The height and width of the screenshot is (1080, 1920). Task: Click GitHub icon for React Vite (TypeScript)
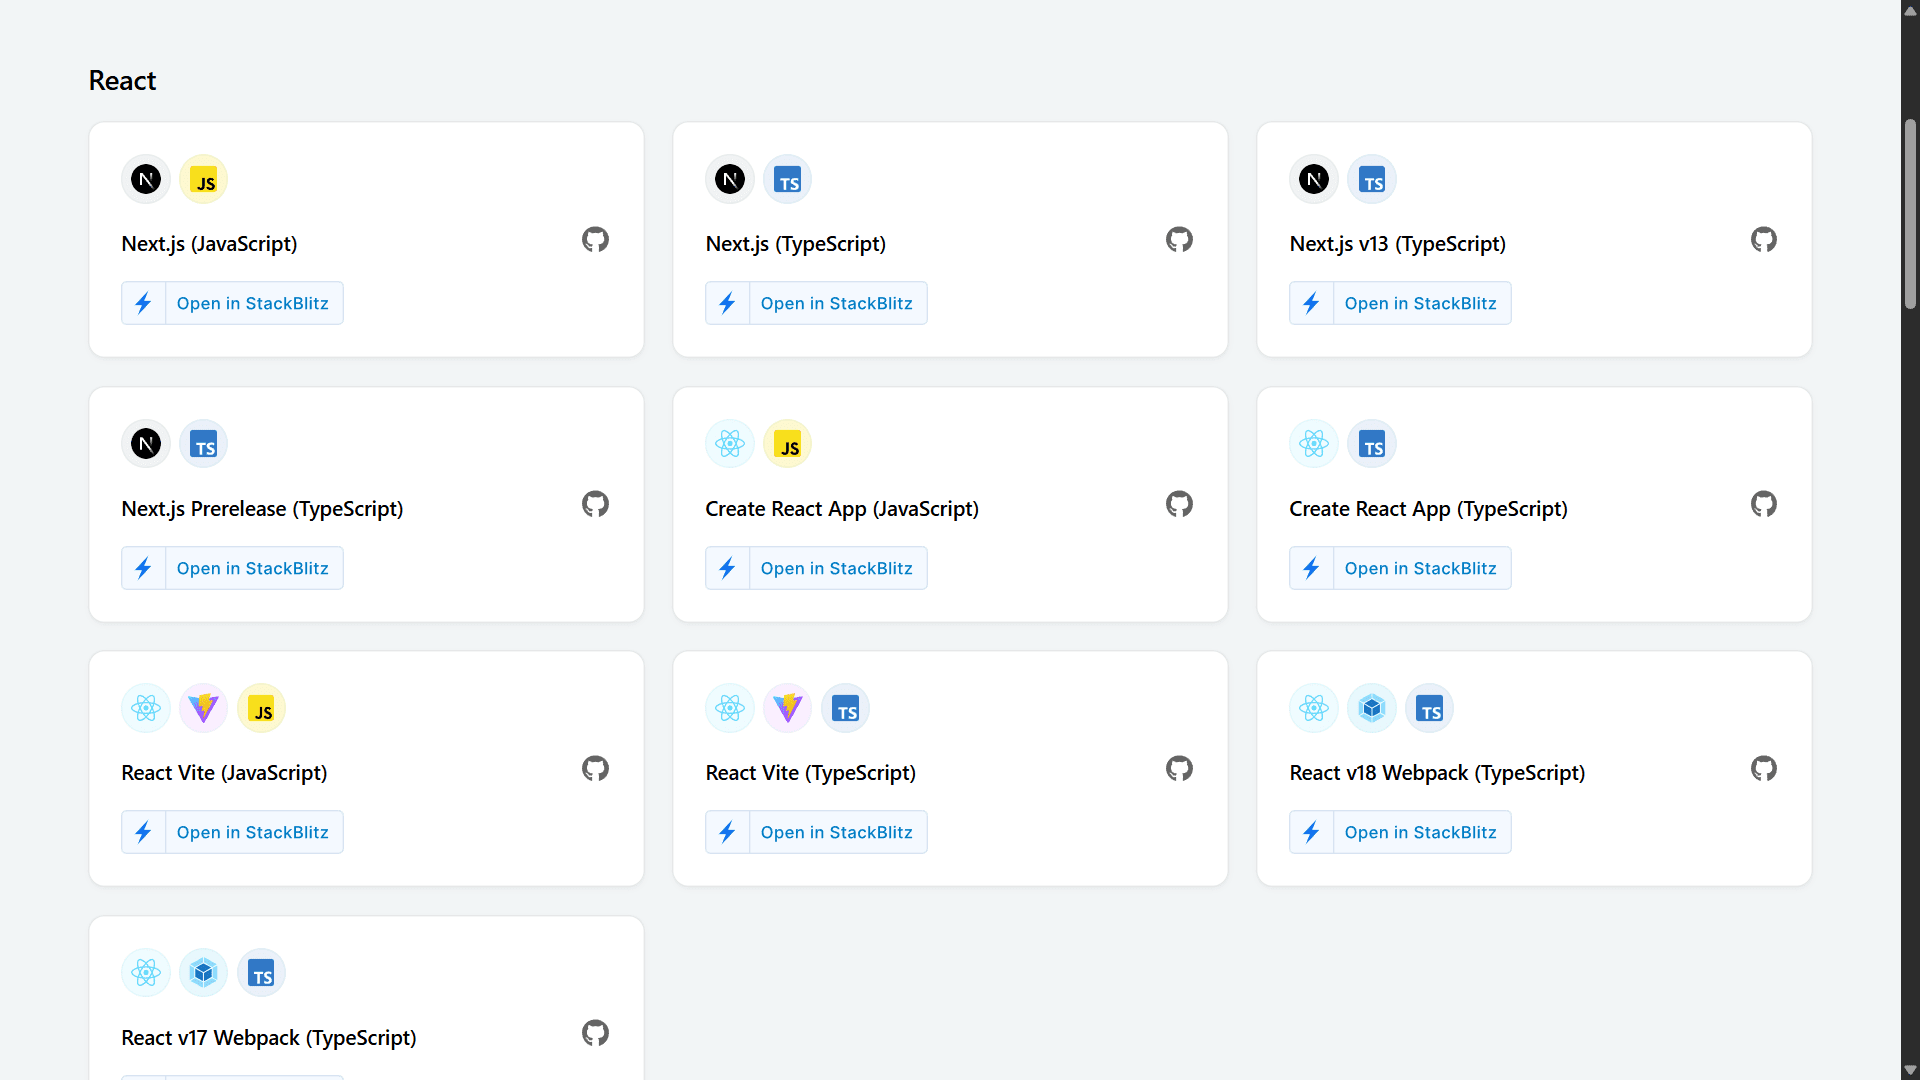point(1179,769)
